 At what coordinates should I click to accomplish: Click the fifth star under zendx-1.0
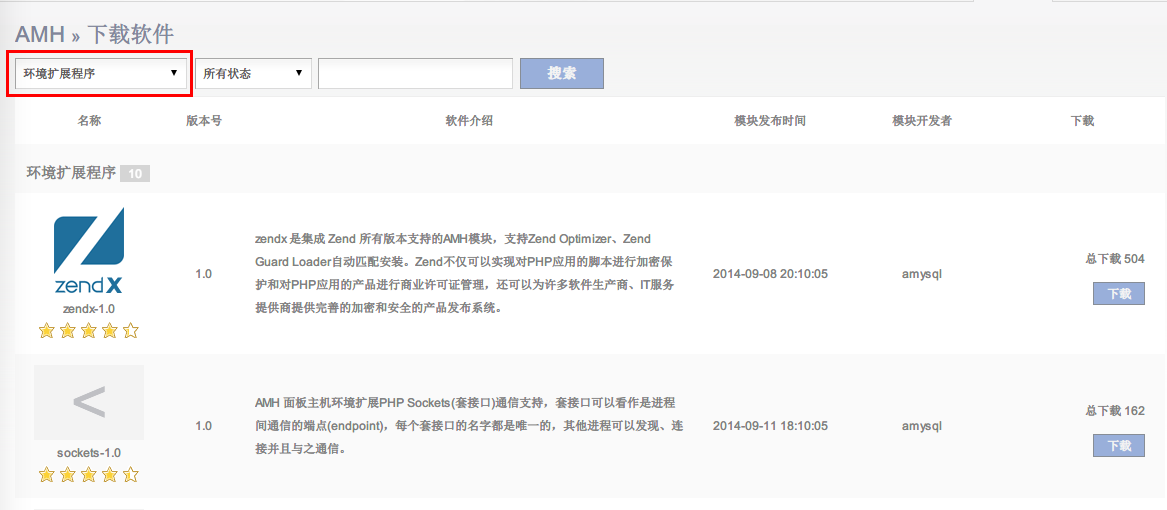point(130,331)
